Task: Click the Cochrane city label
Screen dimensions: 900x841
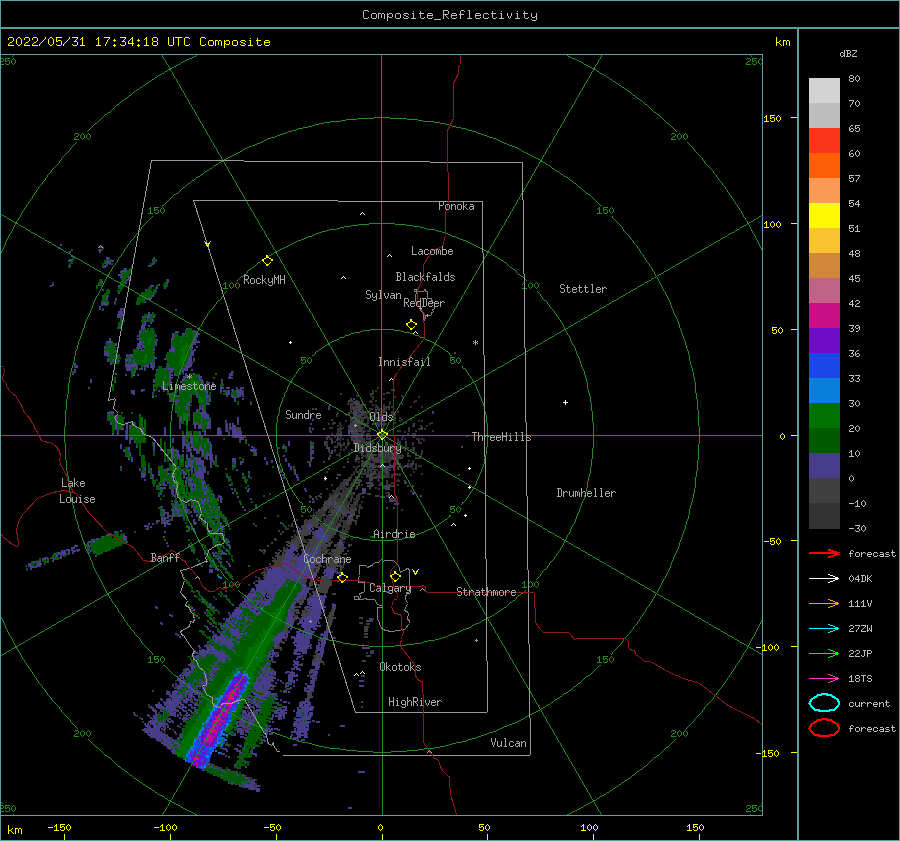Action: [x=327, y=559]
